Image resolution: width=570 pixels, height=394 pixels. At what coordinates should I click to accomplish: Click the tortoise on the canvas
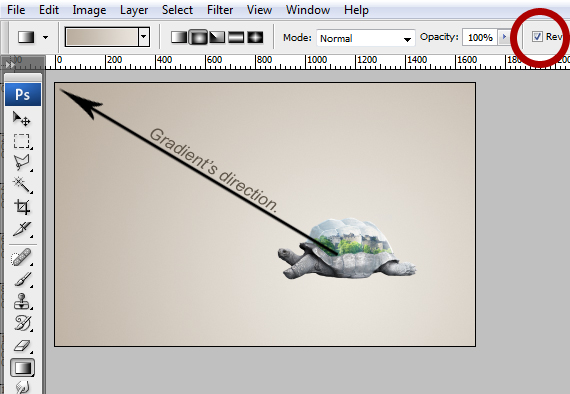click(347, 249)
